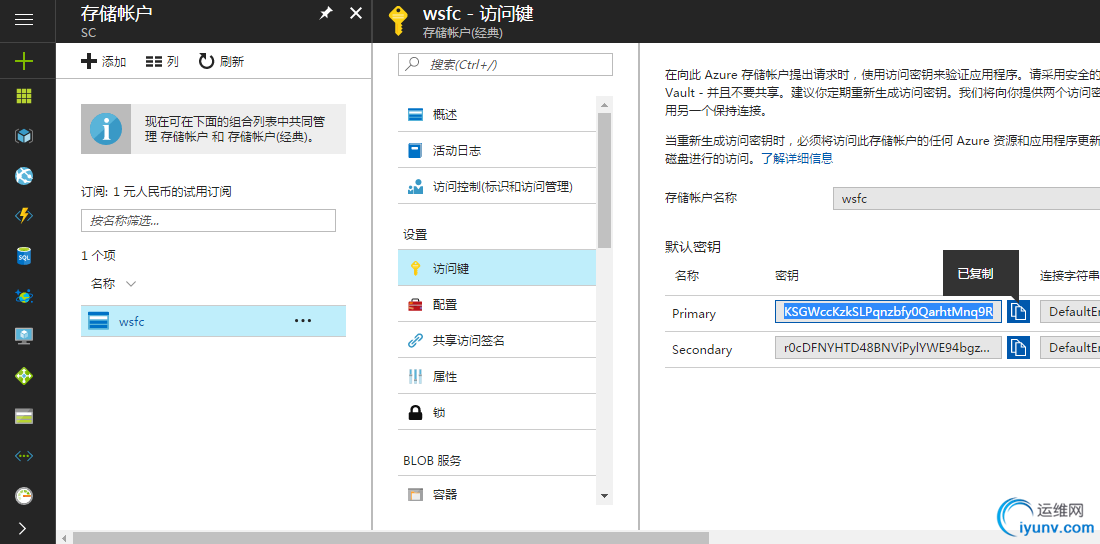Click the Add (添加) button
This screenshot has width=1100, height=544.
coord(104,62)
